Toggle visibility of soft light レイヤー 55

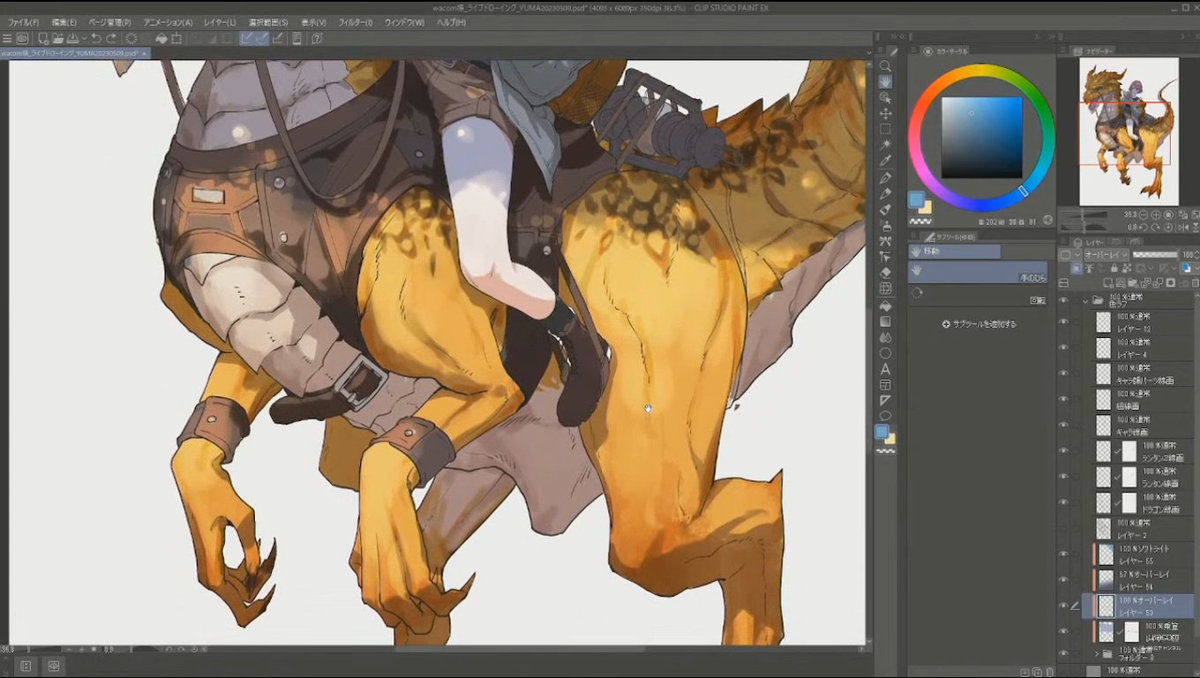tap(1063, 553)
